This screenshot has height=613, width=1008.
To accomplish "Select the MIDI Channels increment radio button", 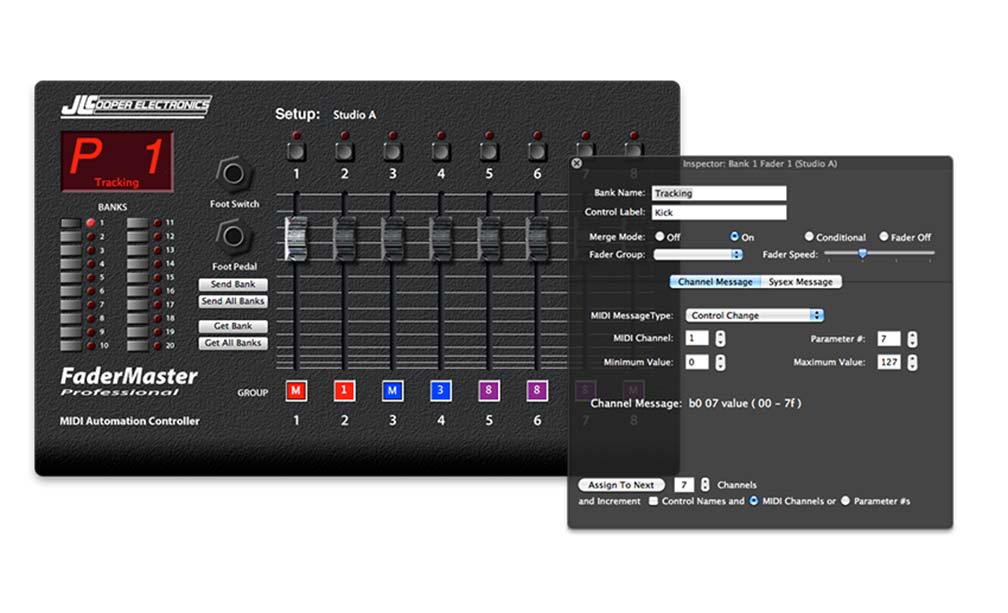I will coord(753,501).
